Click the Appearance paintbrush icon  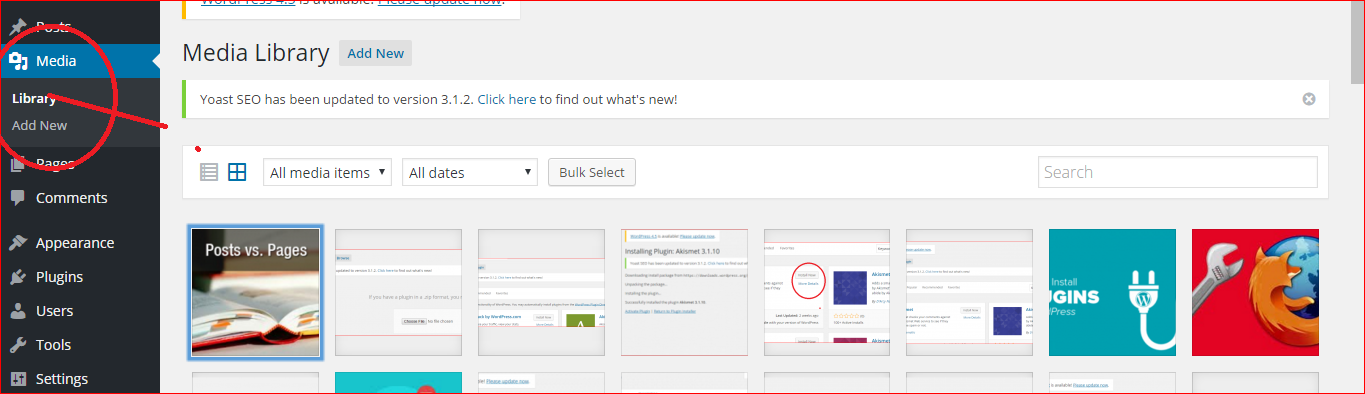pos(18,243)
